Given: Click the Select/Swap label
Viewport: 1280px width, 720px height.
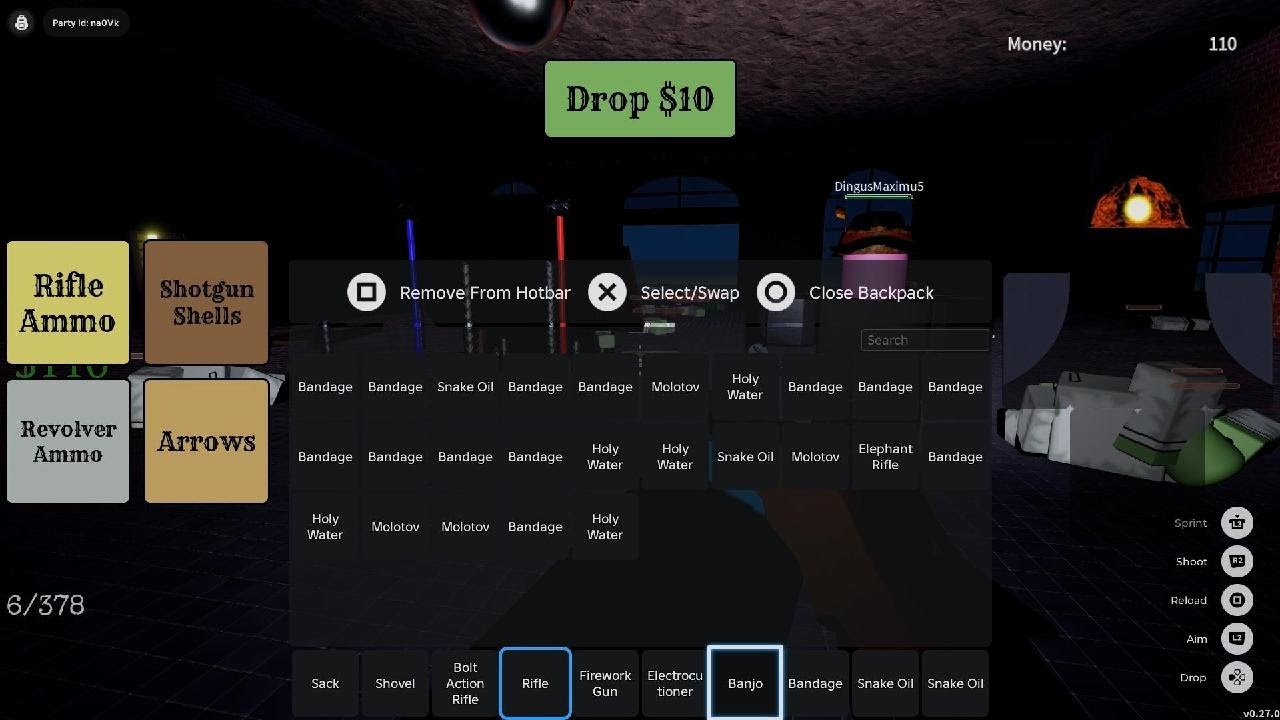Looking at the screenshot, I should click(x=690, y=293).
